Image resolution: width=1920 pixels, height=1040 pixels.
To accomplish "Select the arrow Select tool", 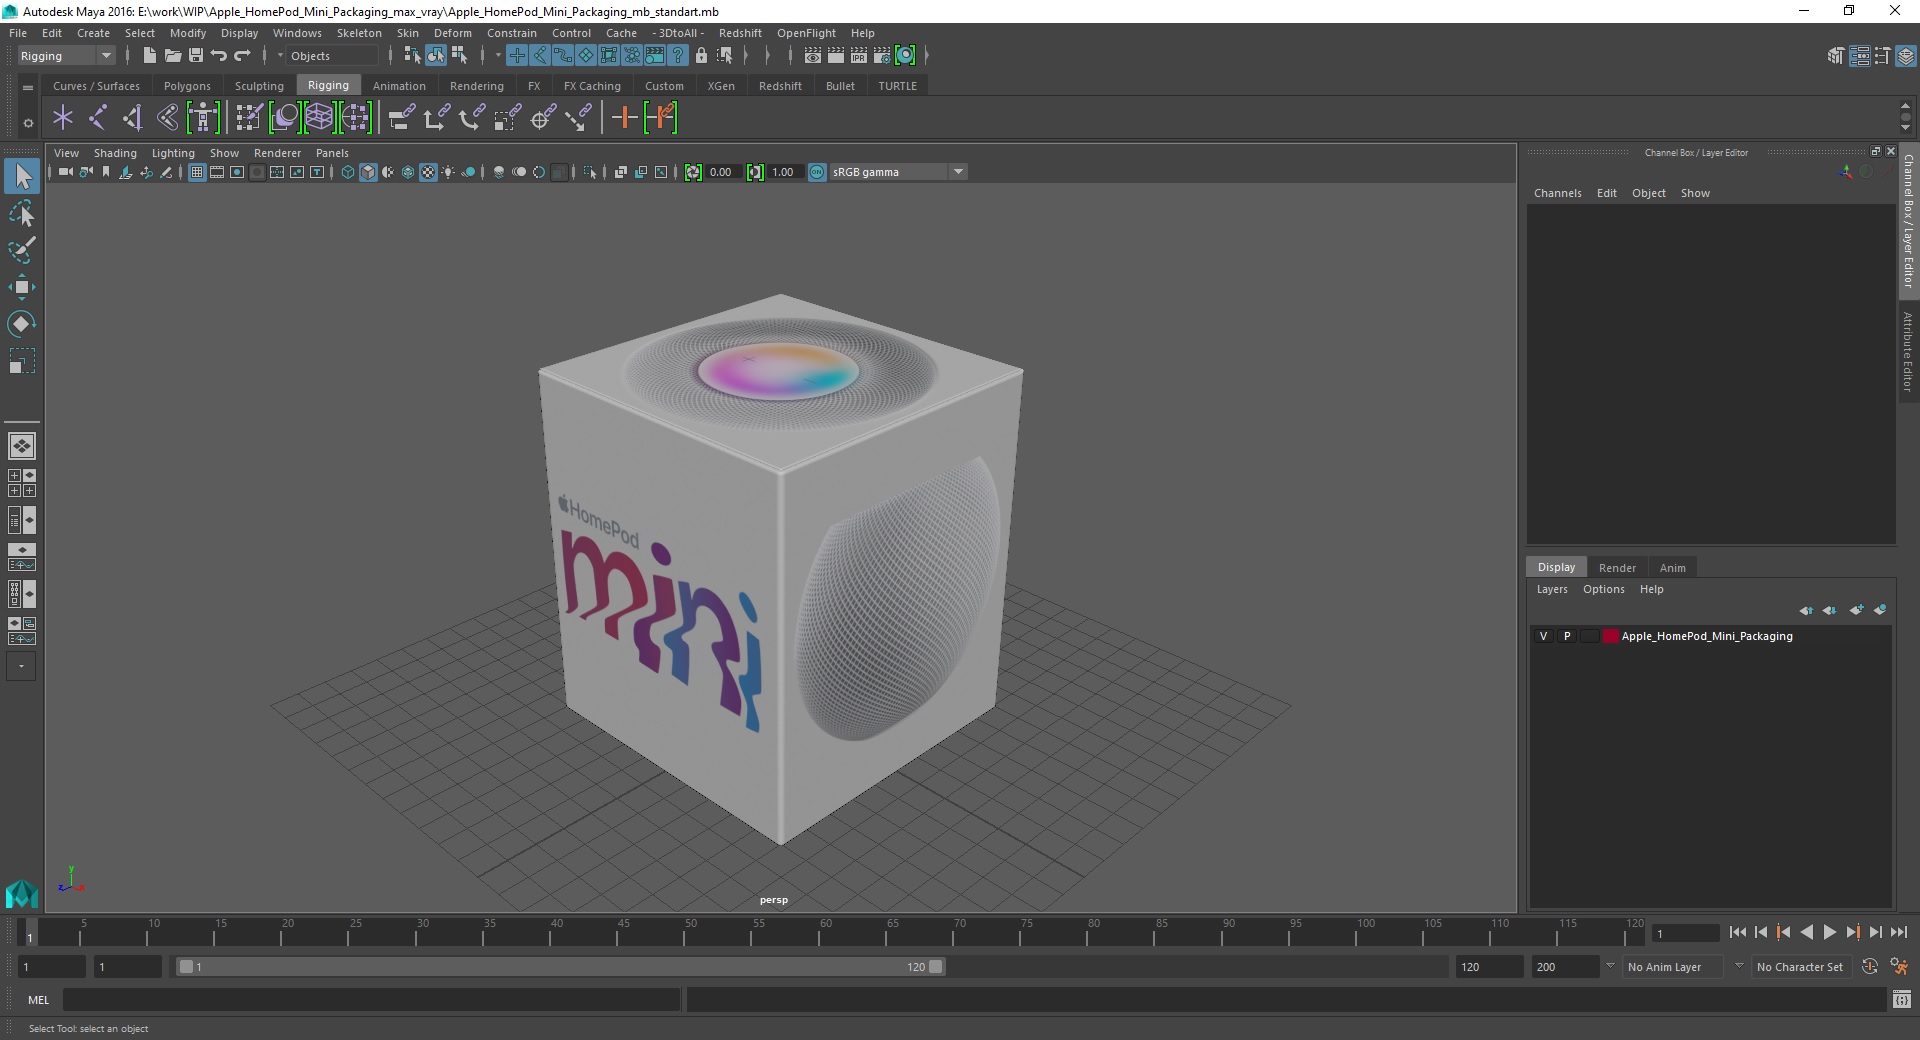I will [x=22, y=177].
